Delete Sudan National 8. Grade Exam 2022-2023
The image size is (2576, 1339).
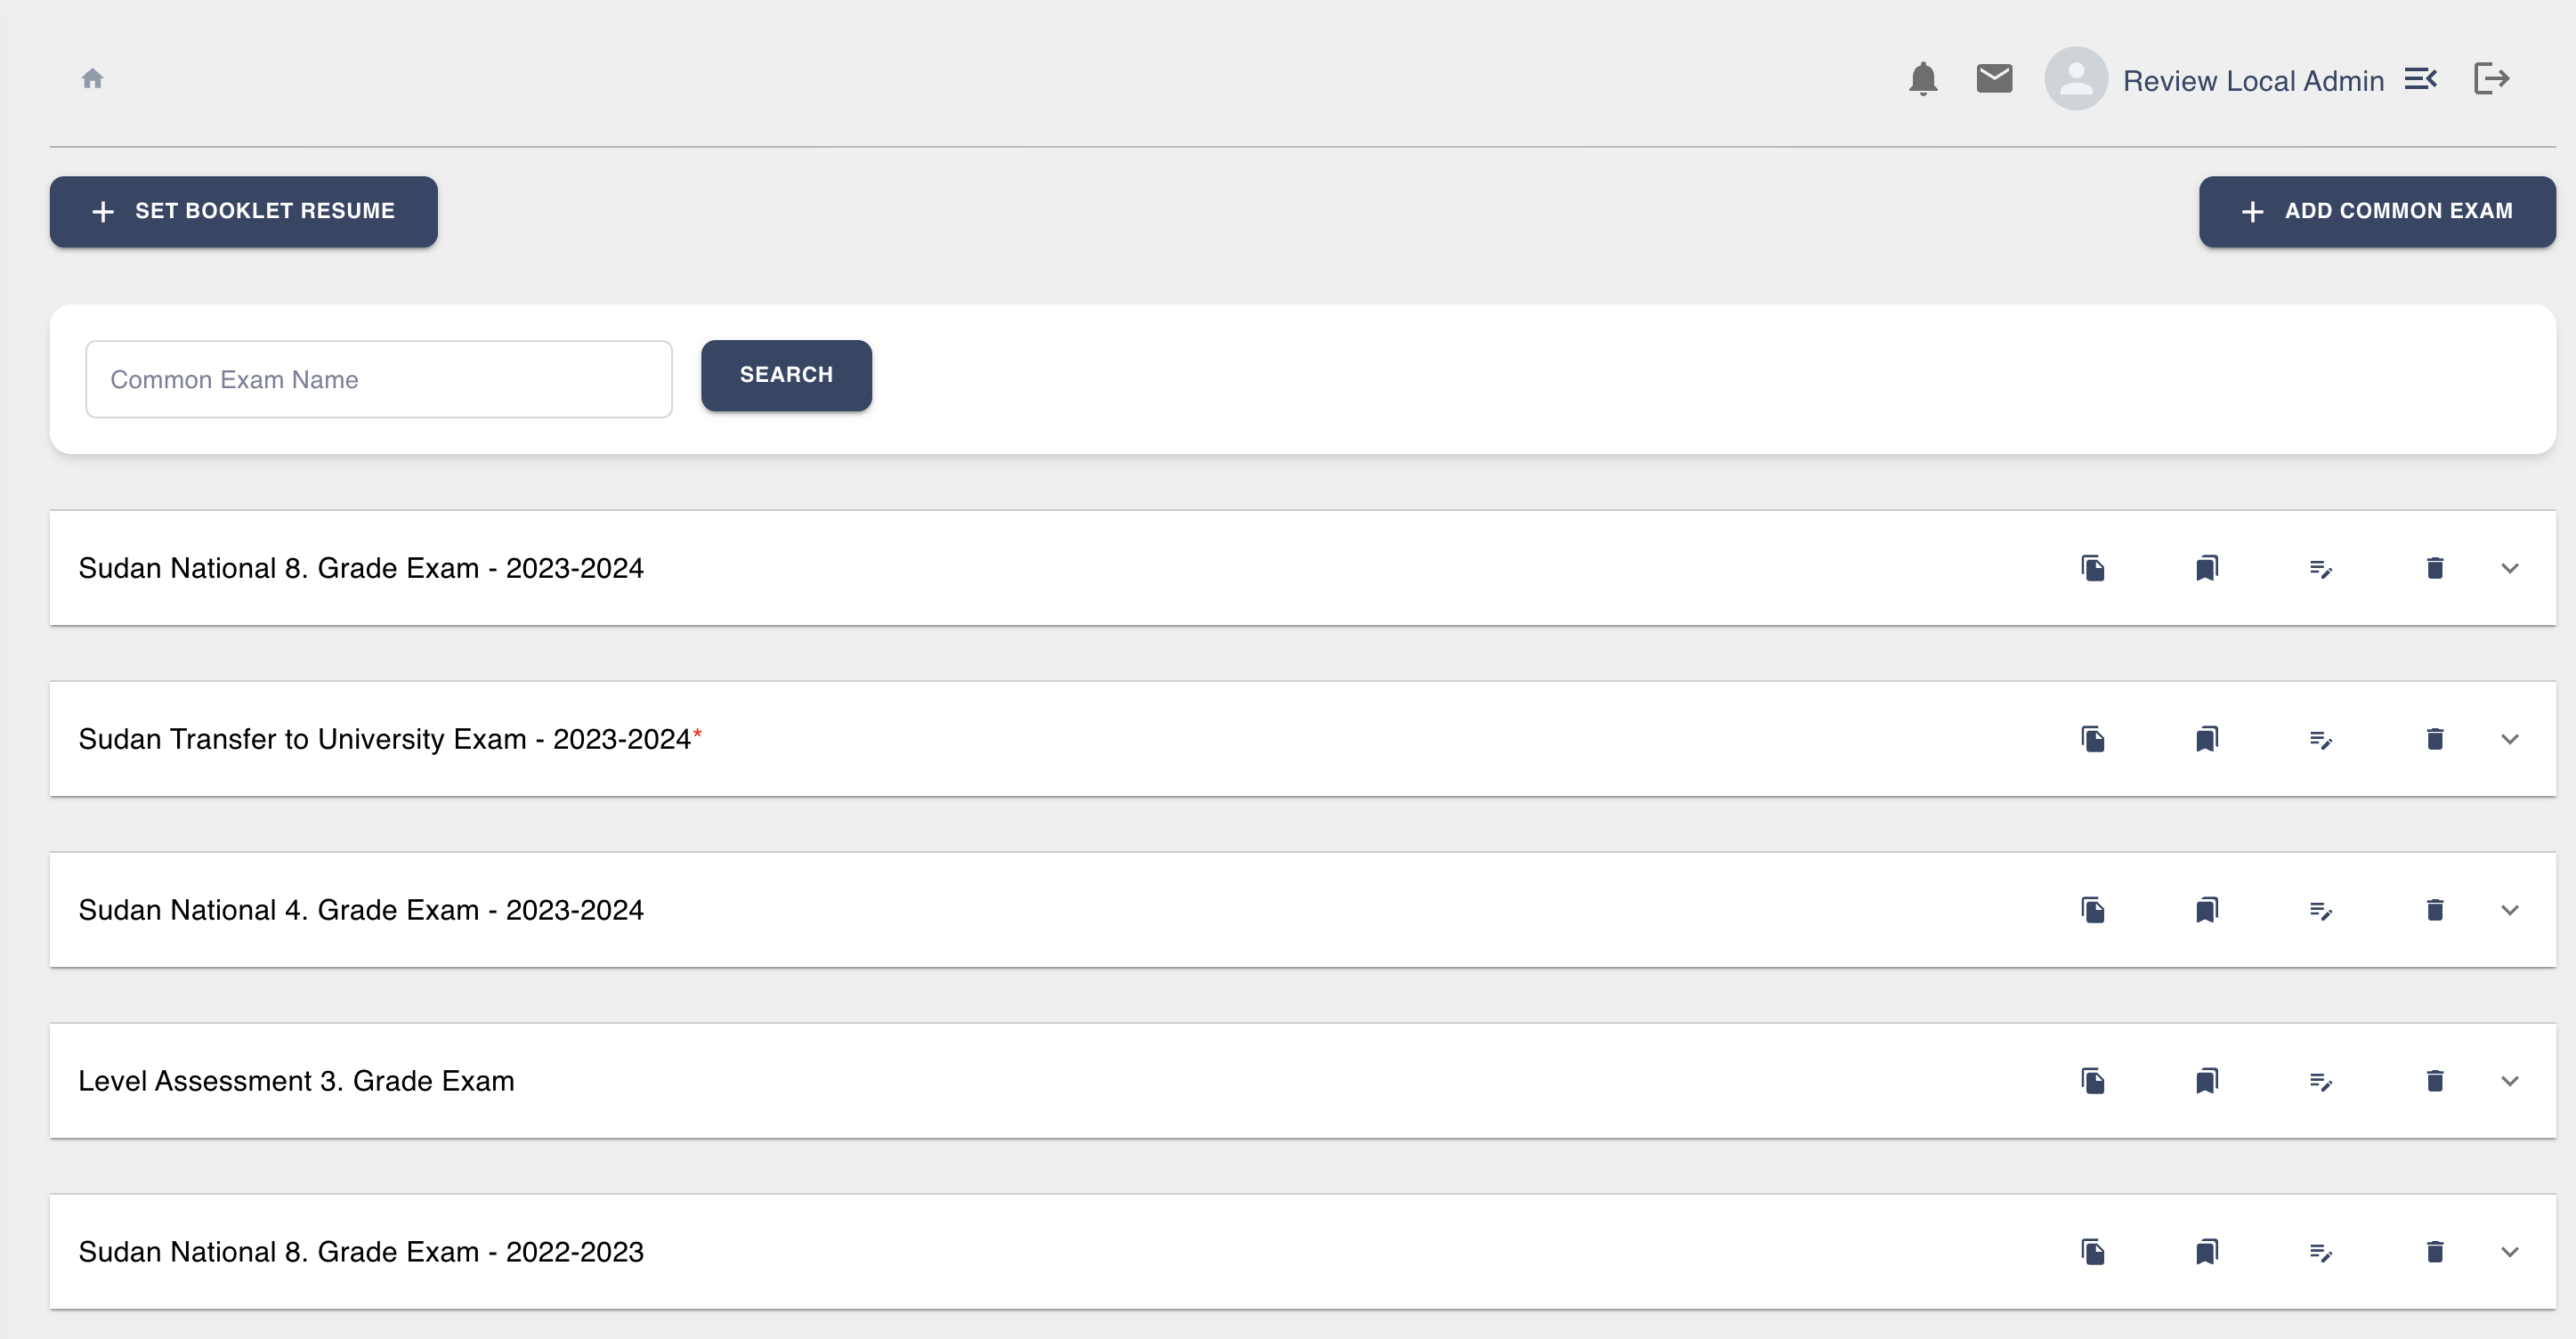click(2435, 1252)
